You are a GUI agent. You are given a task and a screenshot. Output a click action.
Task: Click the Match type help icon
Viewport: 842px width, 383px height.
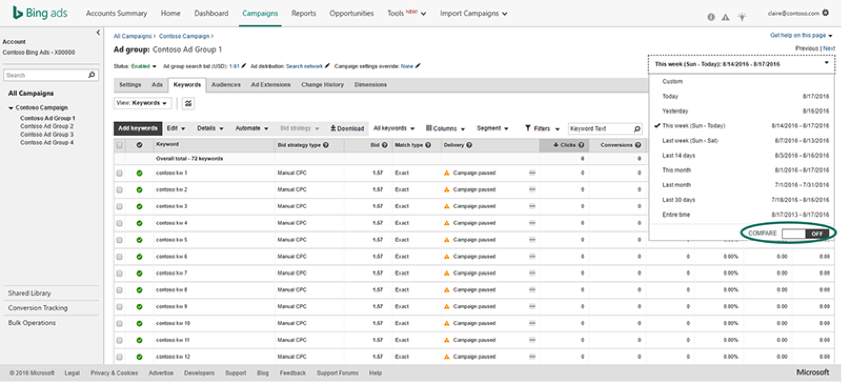(428, 145)
